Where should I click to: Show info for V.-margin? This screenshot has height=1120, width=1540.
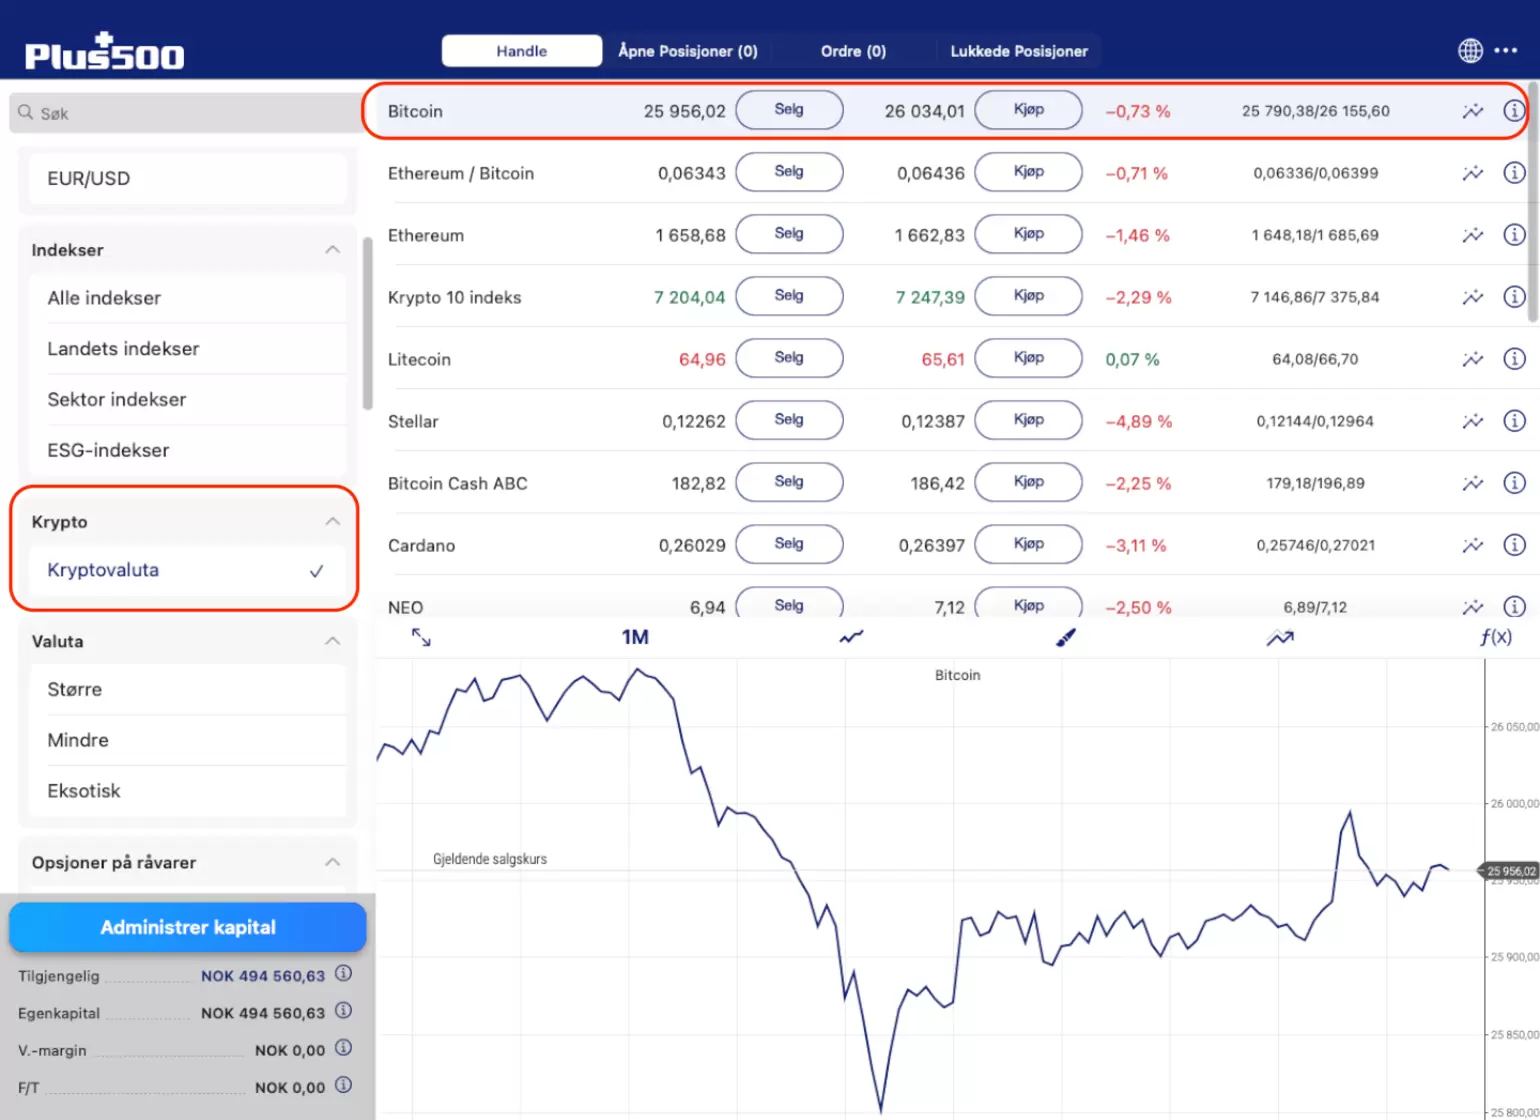click(x=343, y=1048)
